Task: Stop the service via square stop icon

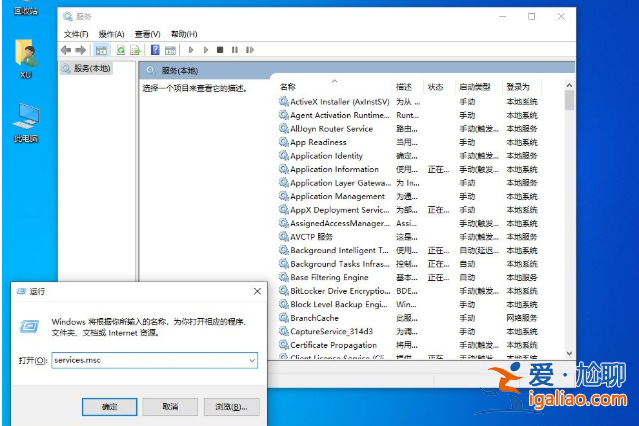Action: [x=220, y=50]
